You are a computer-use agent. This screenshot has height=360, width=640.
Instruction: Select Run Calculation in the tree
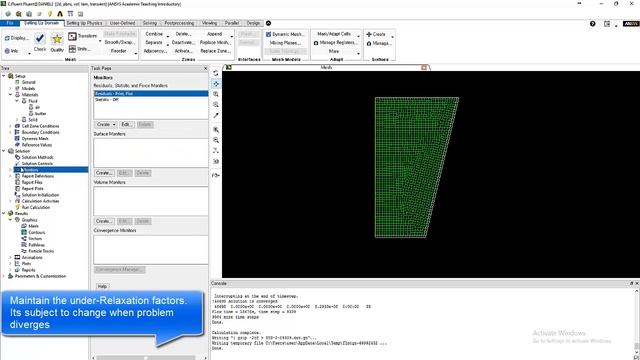click(x=36, y=207)
